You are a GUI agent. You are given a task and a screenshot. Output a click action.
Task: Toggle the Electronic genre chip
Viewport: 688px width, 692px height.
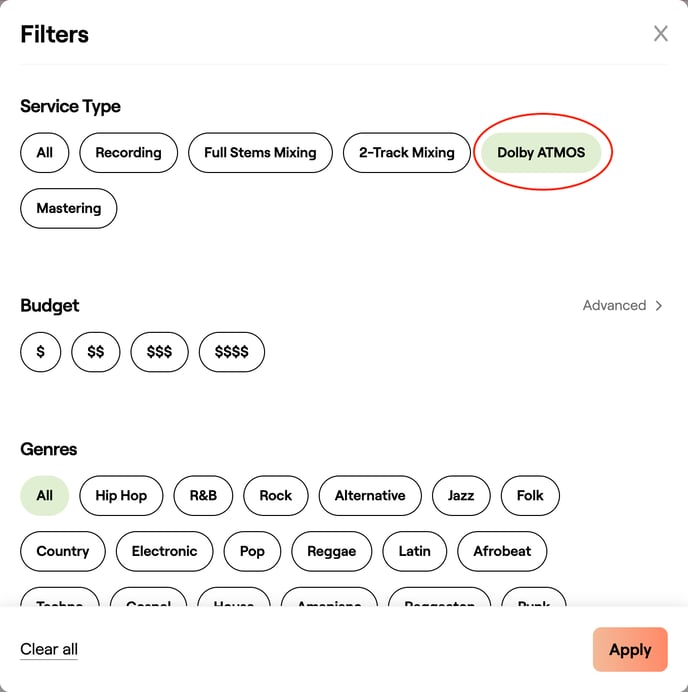pyautogui.click(x=164, y=551)
